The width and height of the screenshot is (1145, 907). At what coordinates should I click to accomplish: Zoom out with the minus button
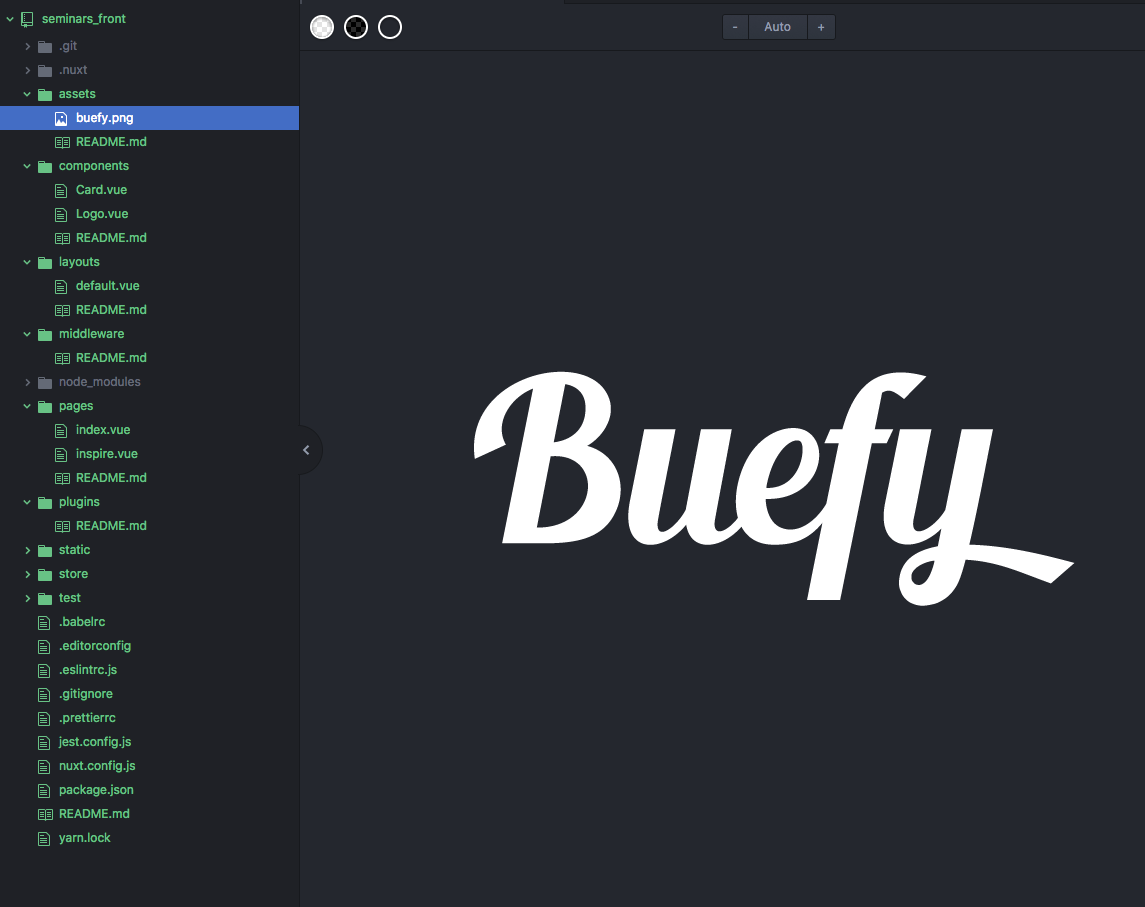[x=735, y=27]
